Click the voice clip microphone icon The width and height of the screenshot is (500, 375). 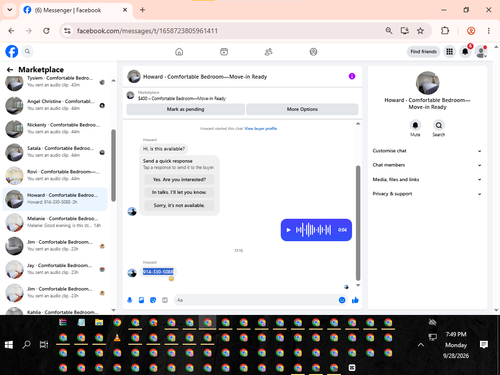pyautogui.click(x=130, y=300)
